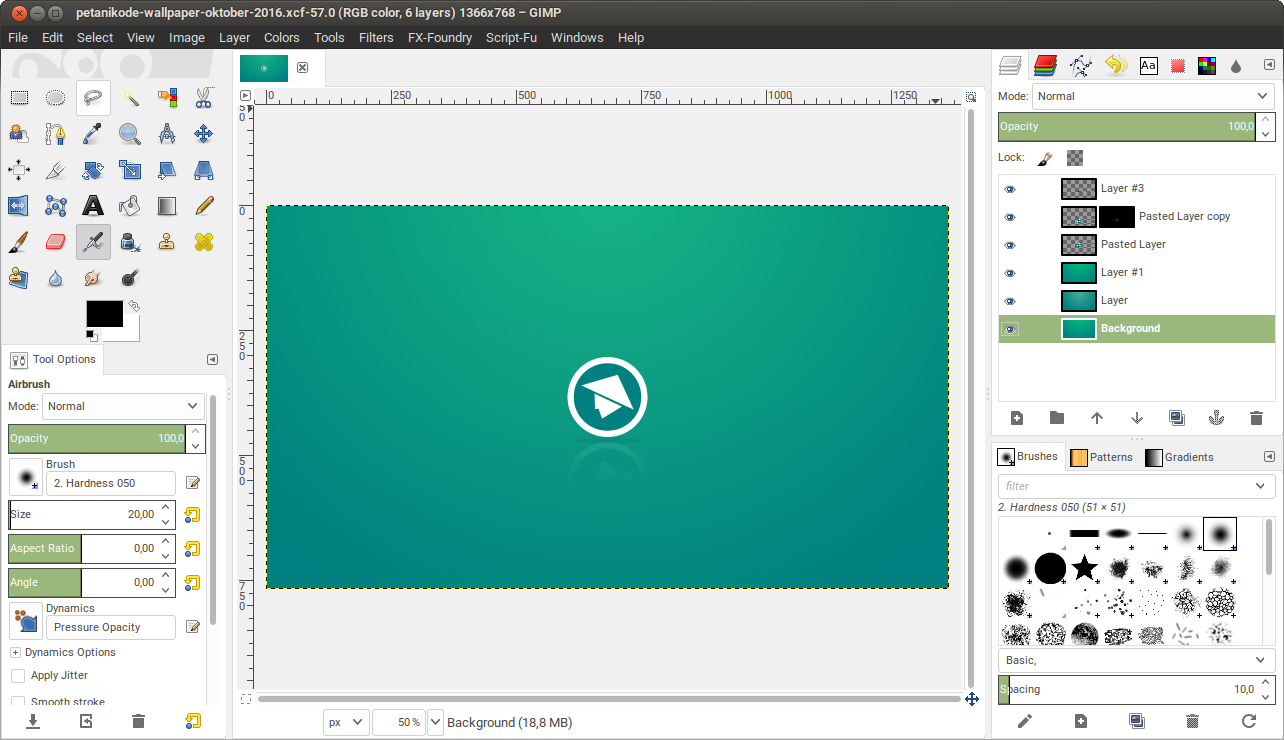Image resolution: width=1284 pixels, height=740 pixels.
Task: Hide the Background layer
Action: pyautogui.click(x=1010, y=328)
